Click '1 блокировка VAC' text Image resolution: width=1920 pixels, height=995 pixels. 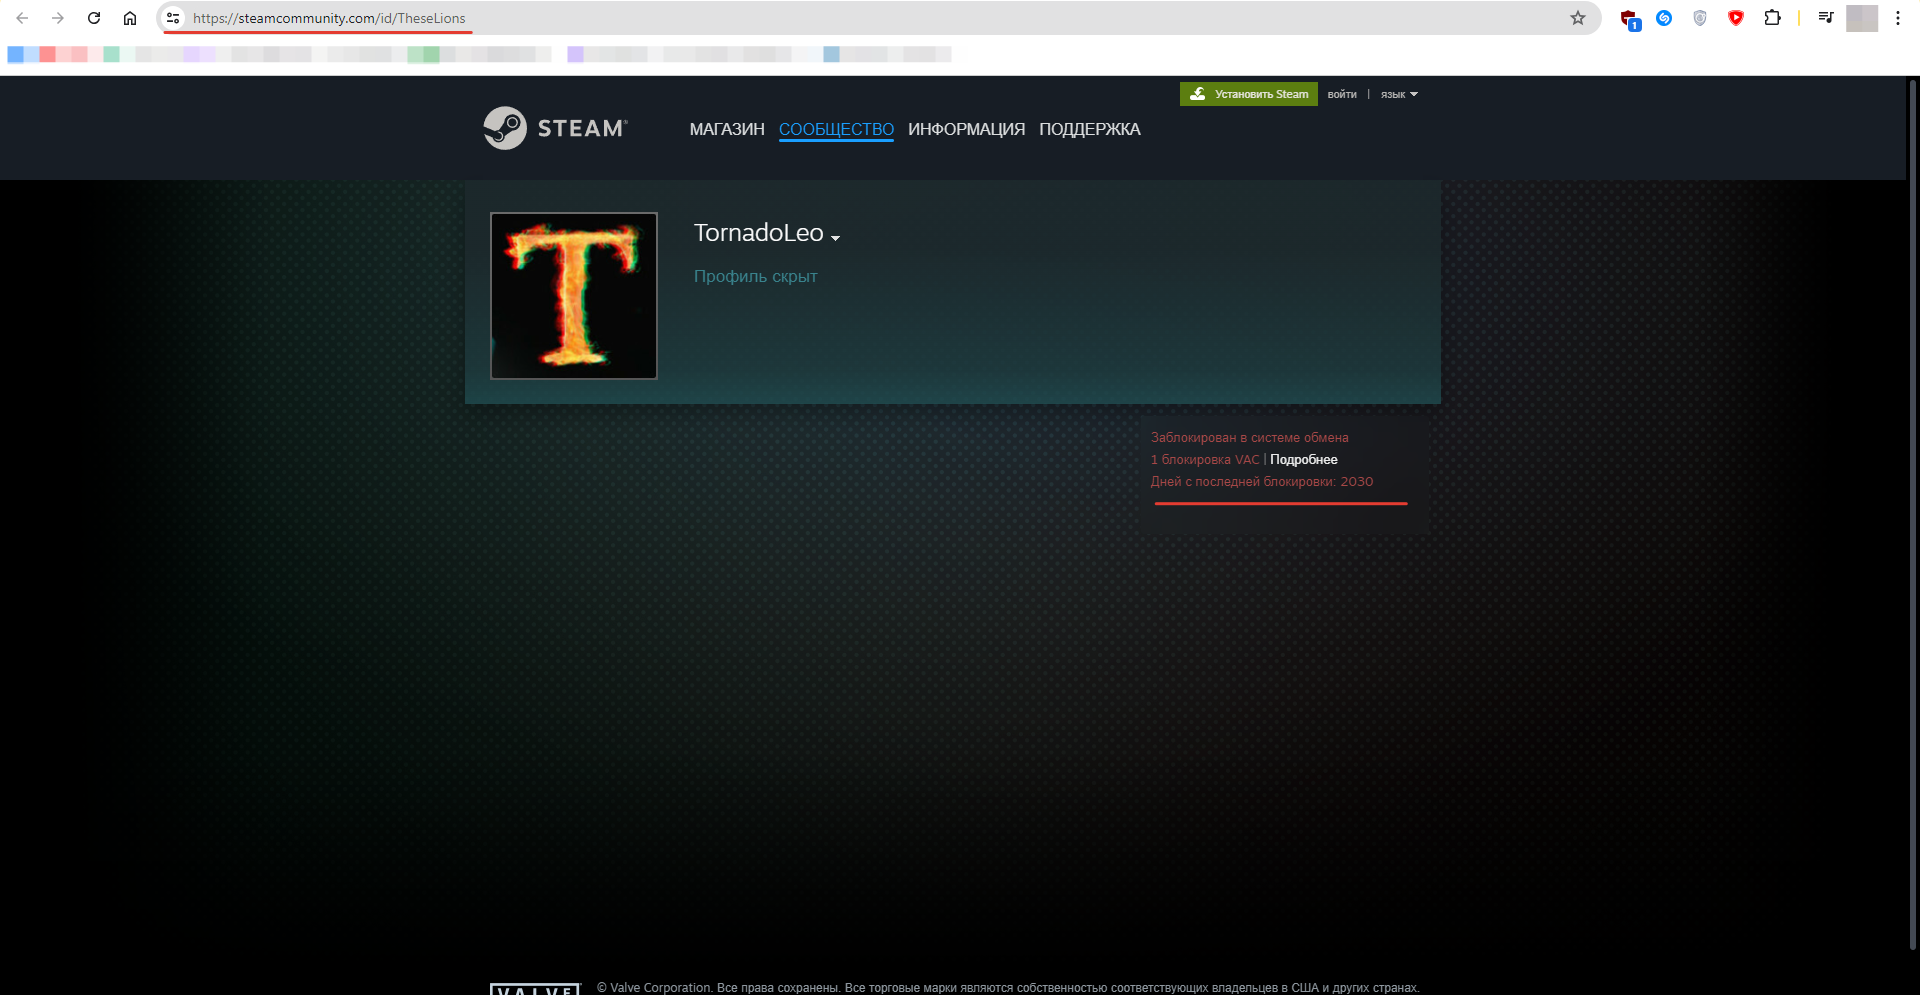pyautogui.click(x=1205, y=460)
